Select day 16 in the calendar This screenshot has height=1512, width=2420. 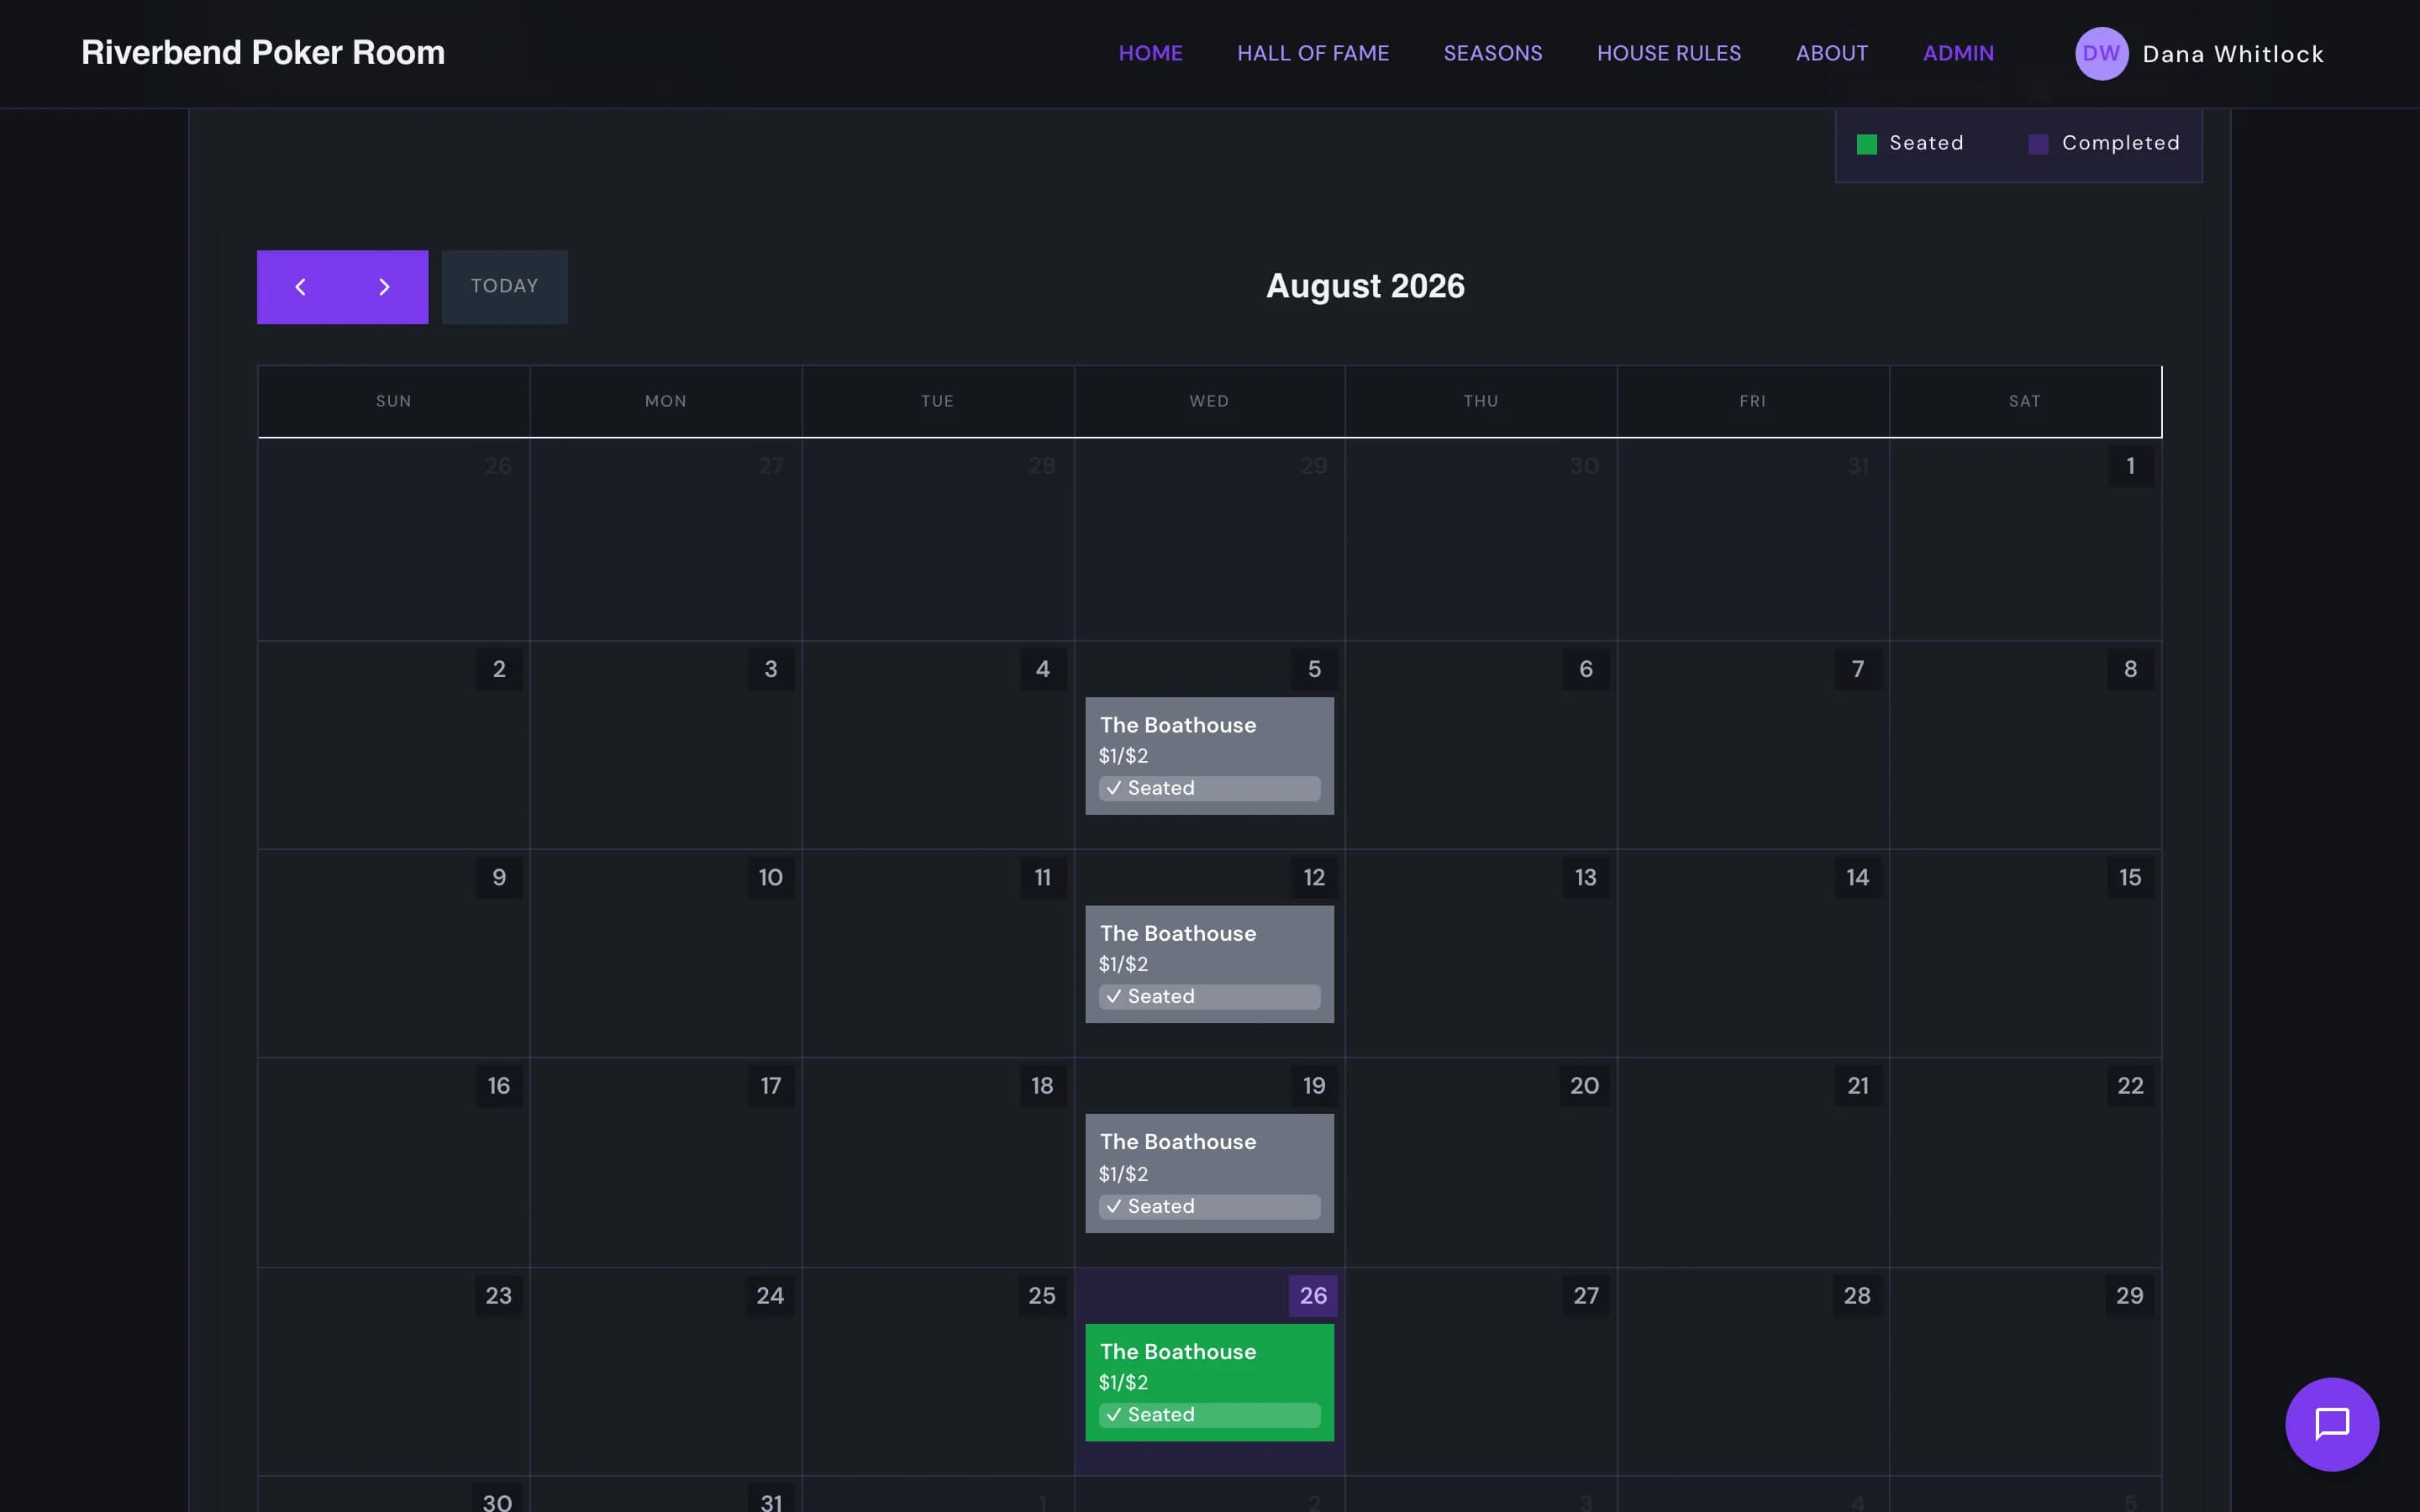(499, 1086)
